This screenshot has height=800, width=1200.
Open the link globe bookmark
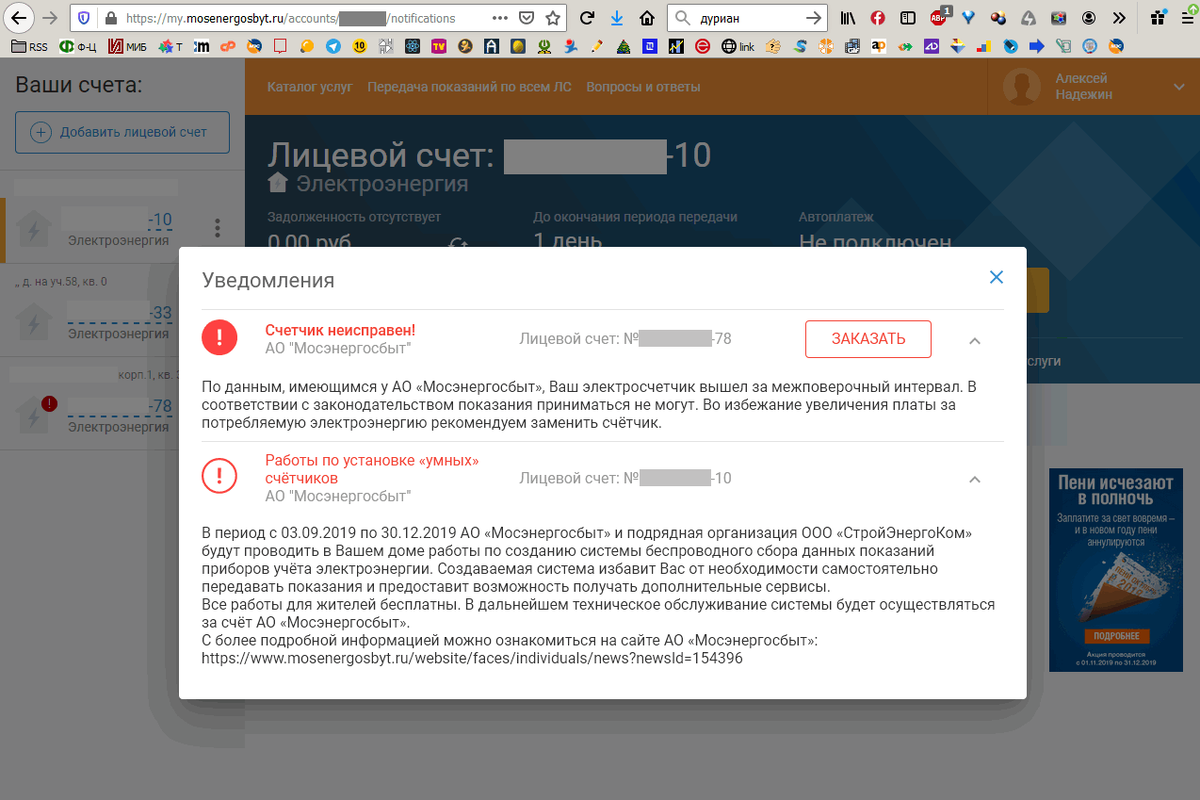[x=739, y=46]
